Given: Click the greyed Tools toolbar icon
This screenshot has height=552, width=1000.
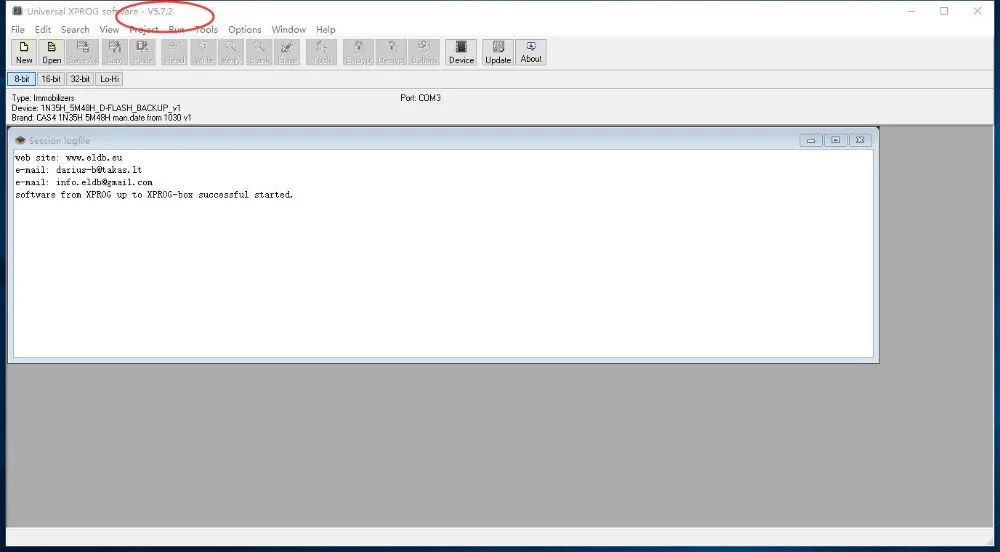Looking at the screenshot, I should coord(321,52).
